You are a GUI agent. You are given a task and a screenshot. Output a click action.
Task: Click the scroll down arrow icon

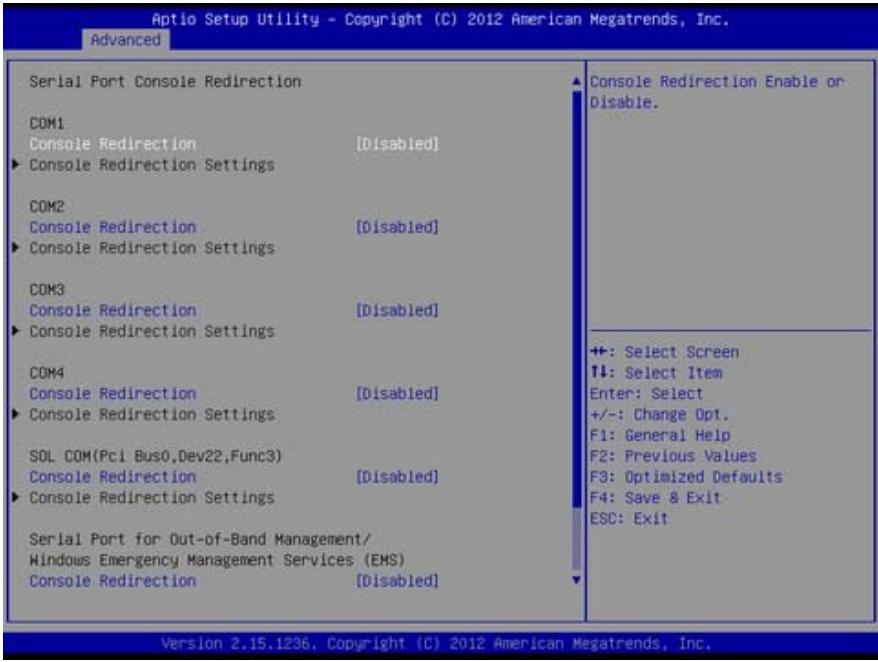[x=576, y=580]
